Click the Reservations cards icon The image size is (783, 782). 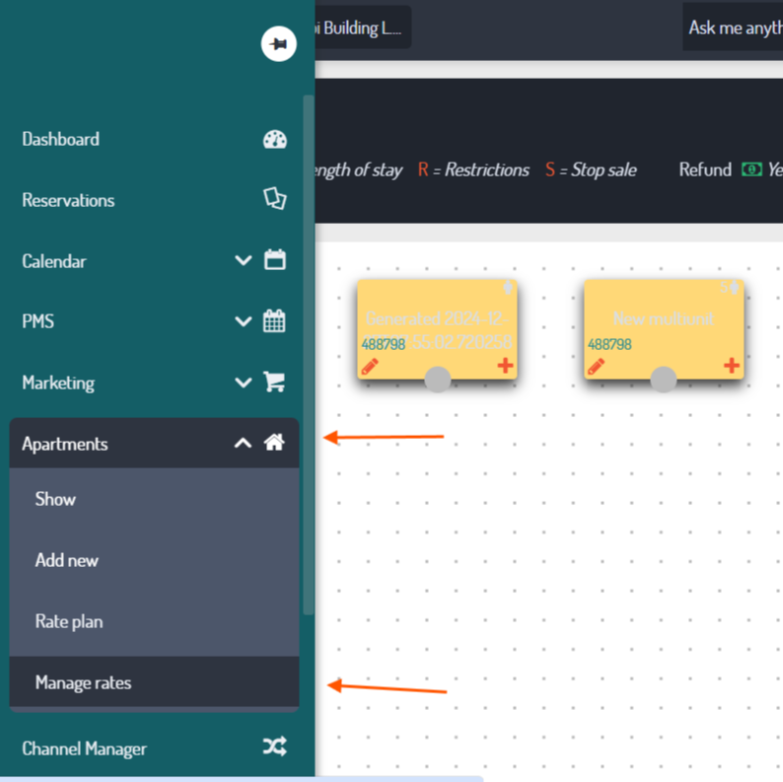[275, 198]
